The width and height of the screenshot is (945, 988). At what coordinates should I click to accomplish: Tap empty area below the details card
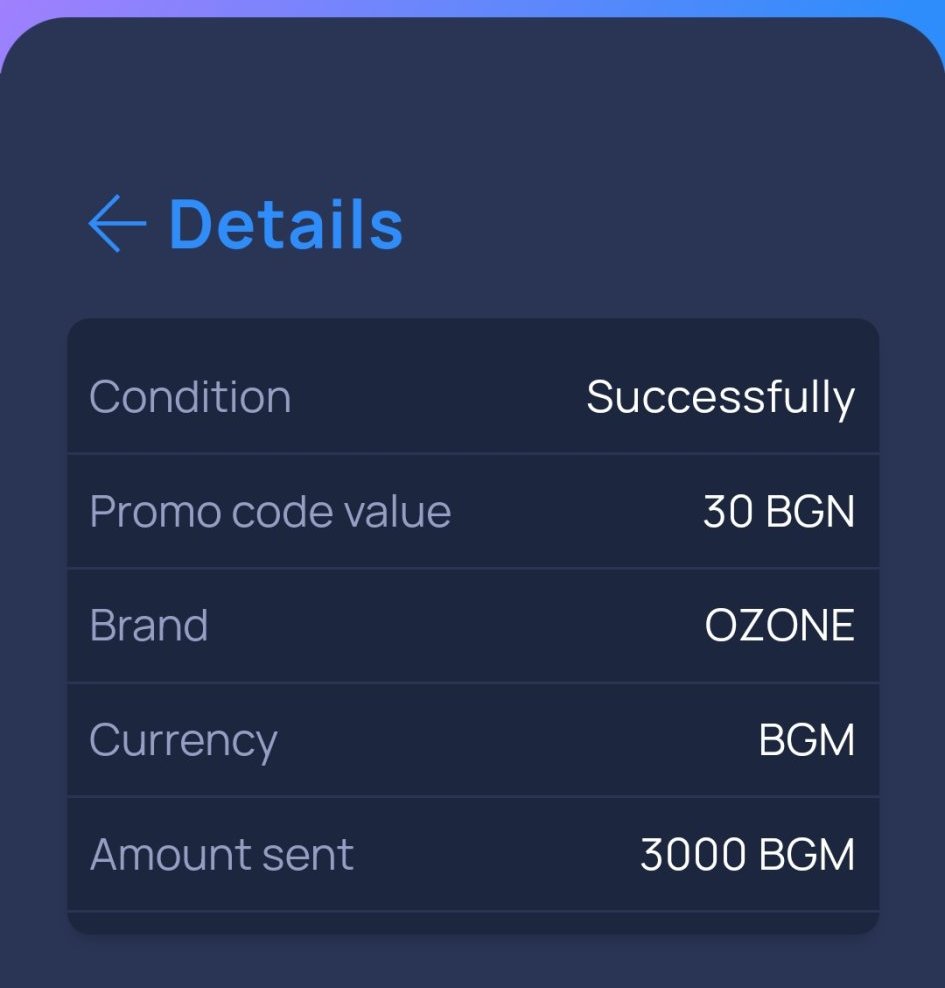click(473, 962)
